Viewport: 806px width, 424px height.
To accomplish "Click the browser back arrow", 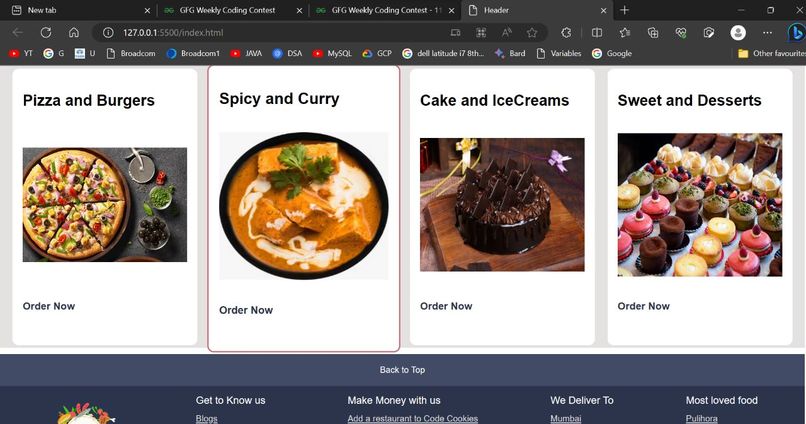I will point(17,32).
